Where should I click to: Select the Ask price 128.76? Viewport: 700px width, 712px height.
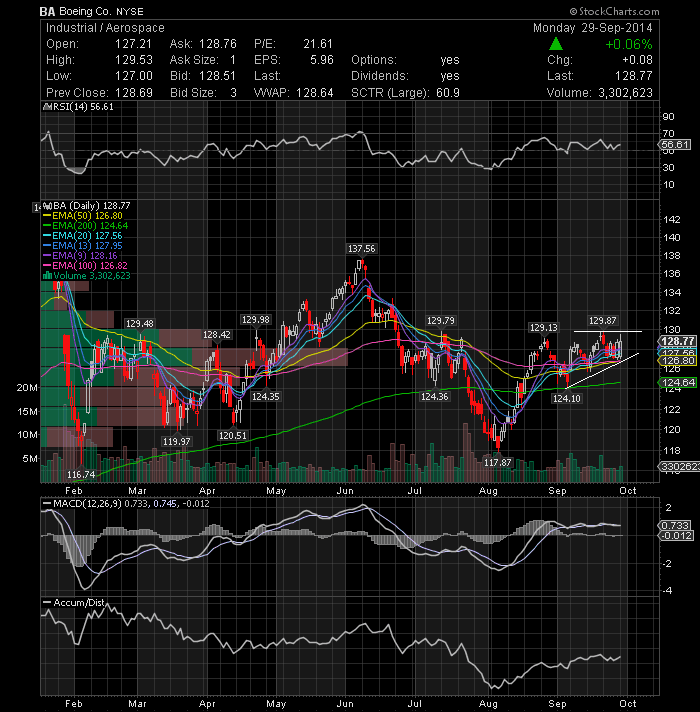tap(218, 44)
